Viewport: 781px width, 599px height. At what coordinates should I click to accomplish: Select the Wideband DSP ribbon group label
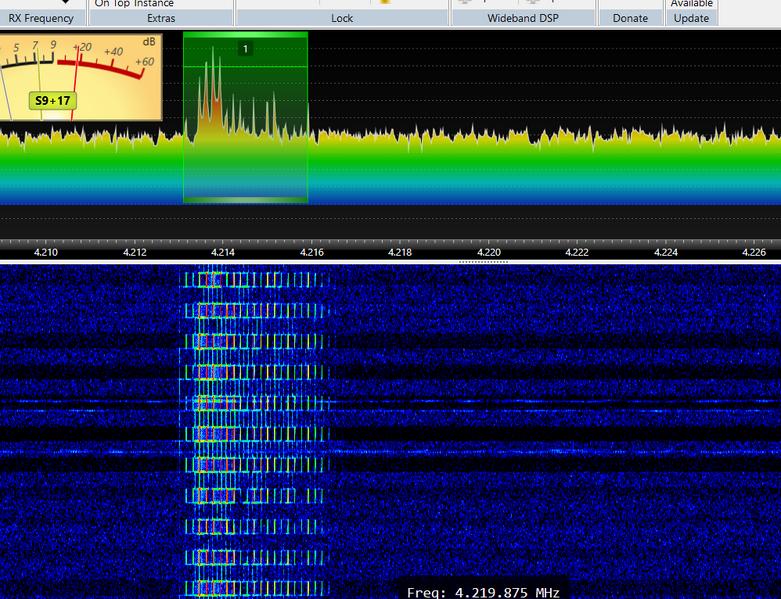[522, 18]
